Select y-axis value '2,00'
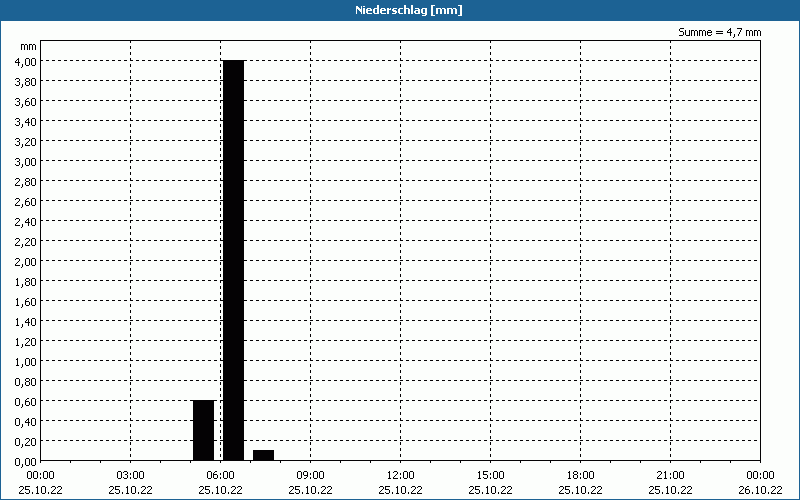Image resolution: width=800 pixels, height=500 pixels. point(25,261)
